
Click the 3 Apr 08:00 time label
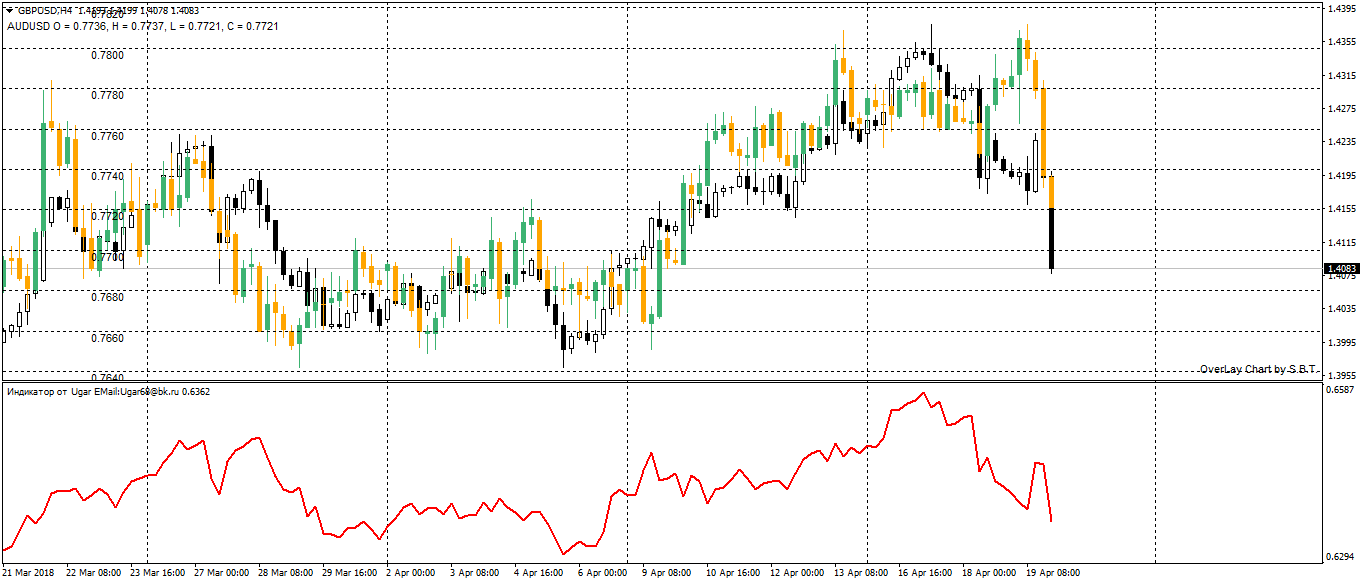475,573
